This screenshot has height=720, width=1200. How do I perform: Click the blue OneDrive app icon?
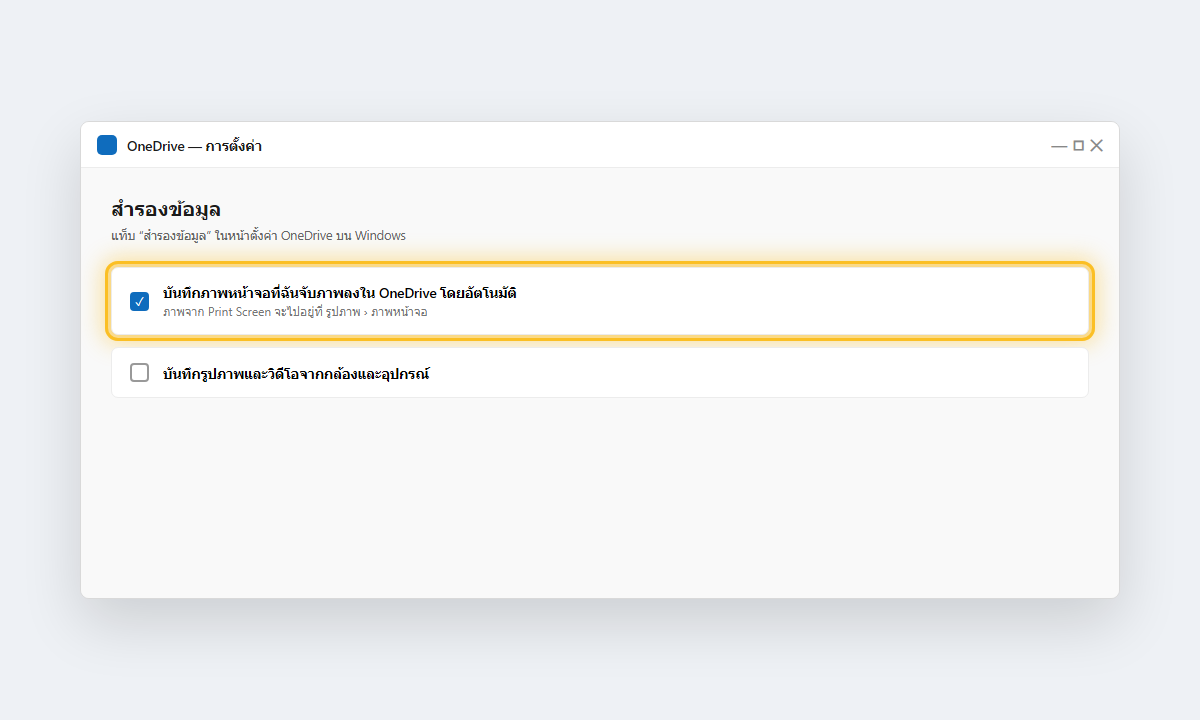coord(107,145)
